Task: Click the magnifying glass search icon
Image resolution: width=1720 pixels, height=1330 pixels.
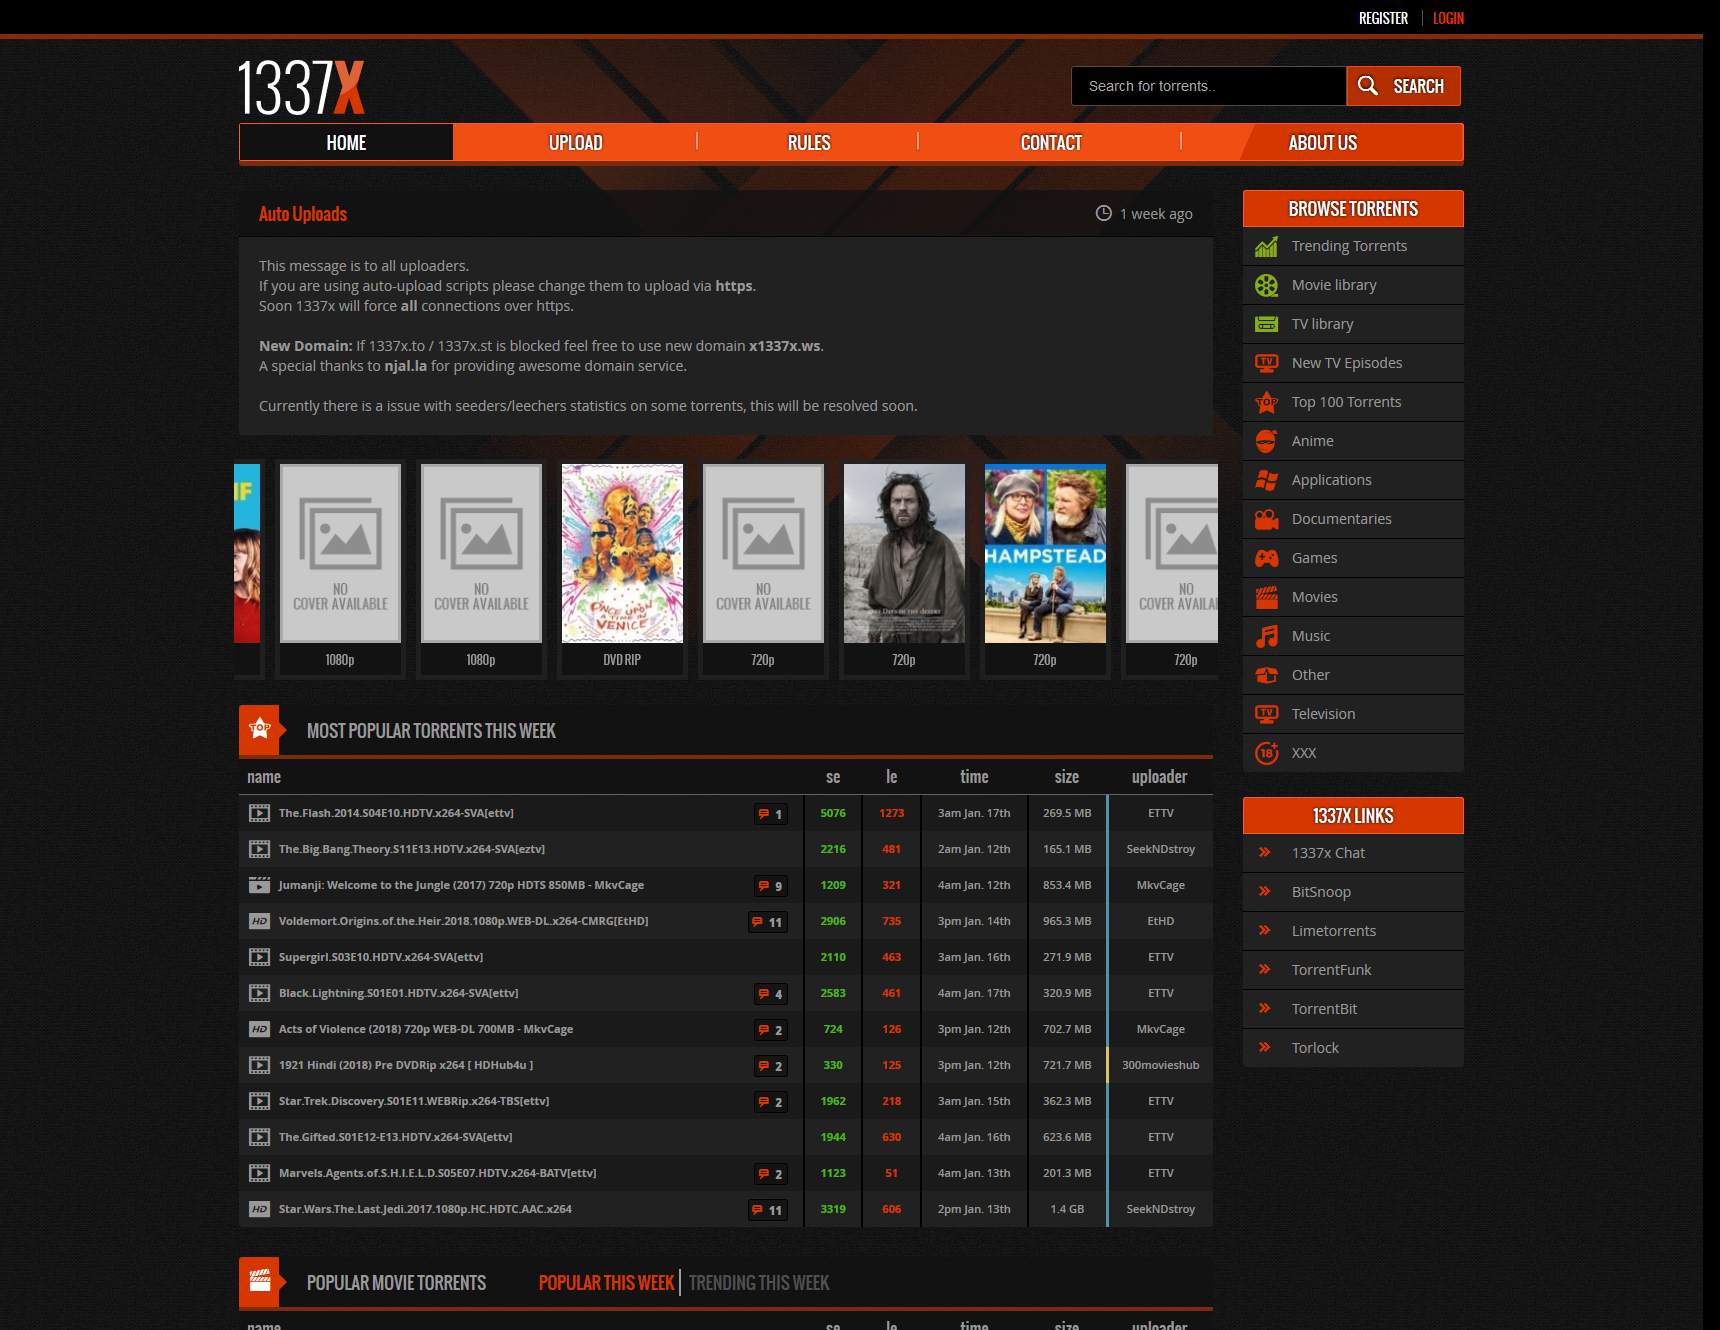Action: 1367,86
